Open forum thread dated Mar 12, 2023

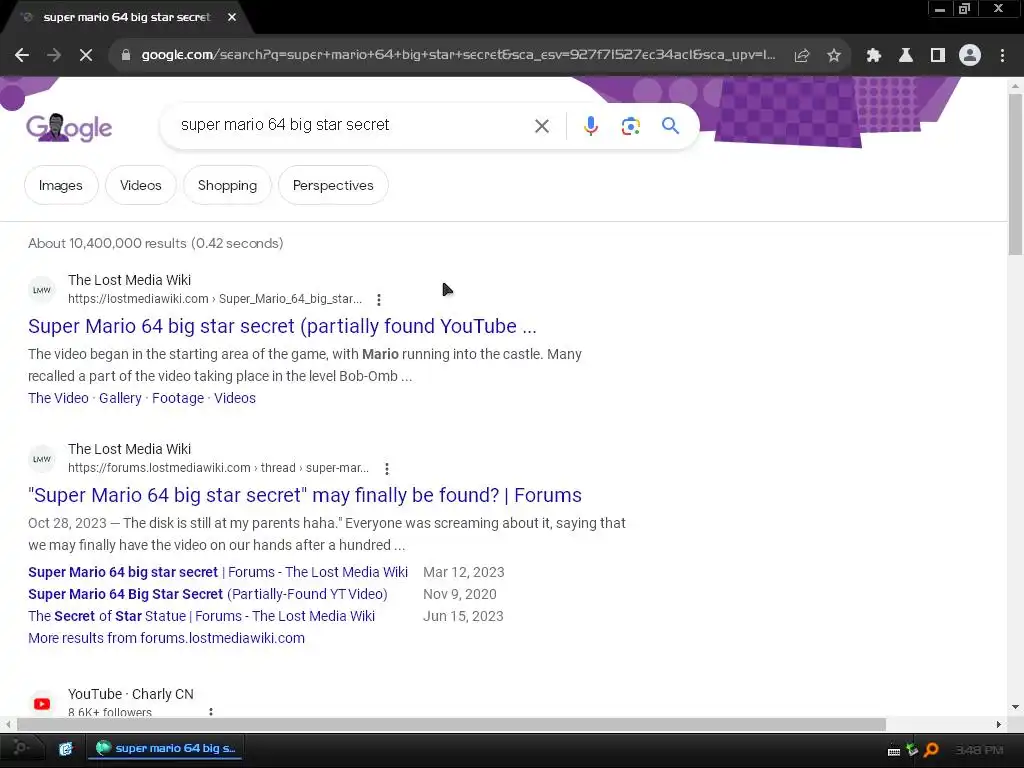click(x=217, y=572)
